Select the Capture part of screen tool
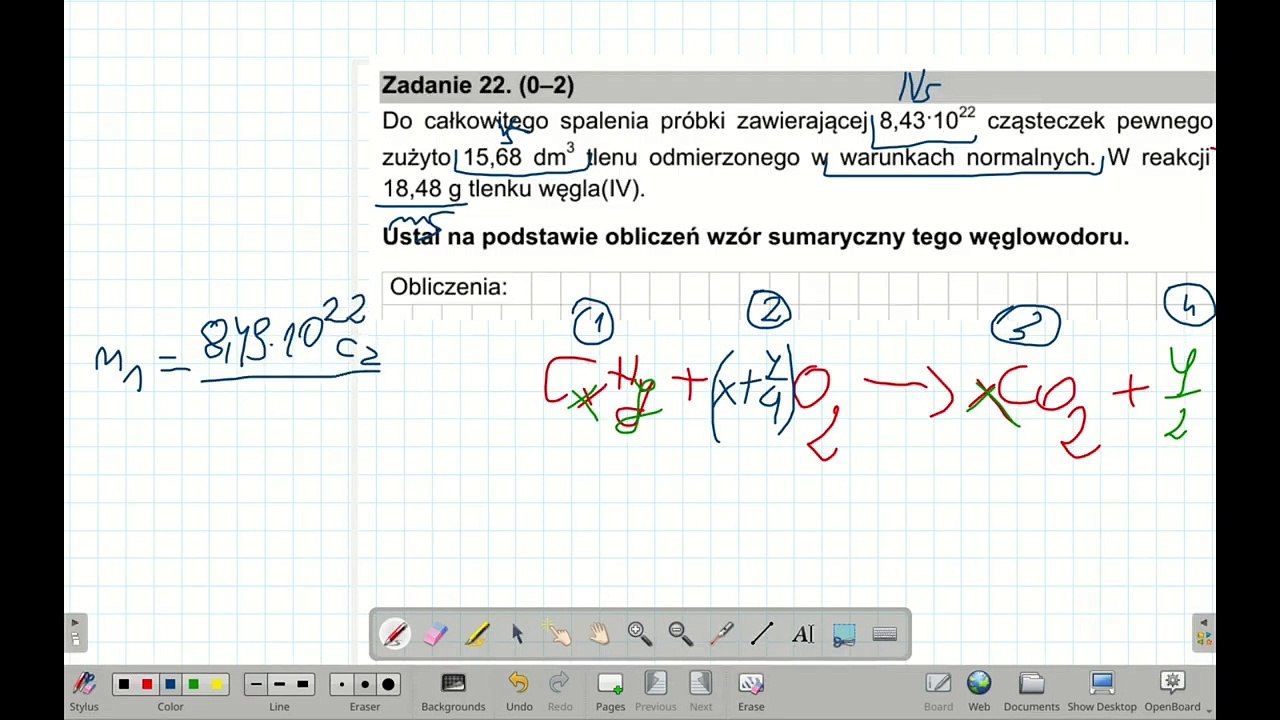The height and width of the screenshot is (720, 1280). click(x=844, y=634)
